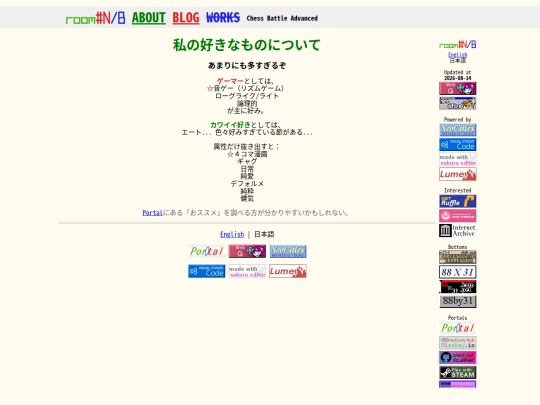Click the NeoCities badge in the footer

click(x=288, y=251)
